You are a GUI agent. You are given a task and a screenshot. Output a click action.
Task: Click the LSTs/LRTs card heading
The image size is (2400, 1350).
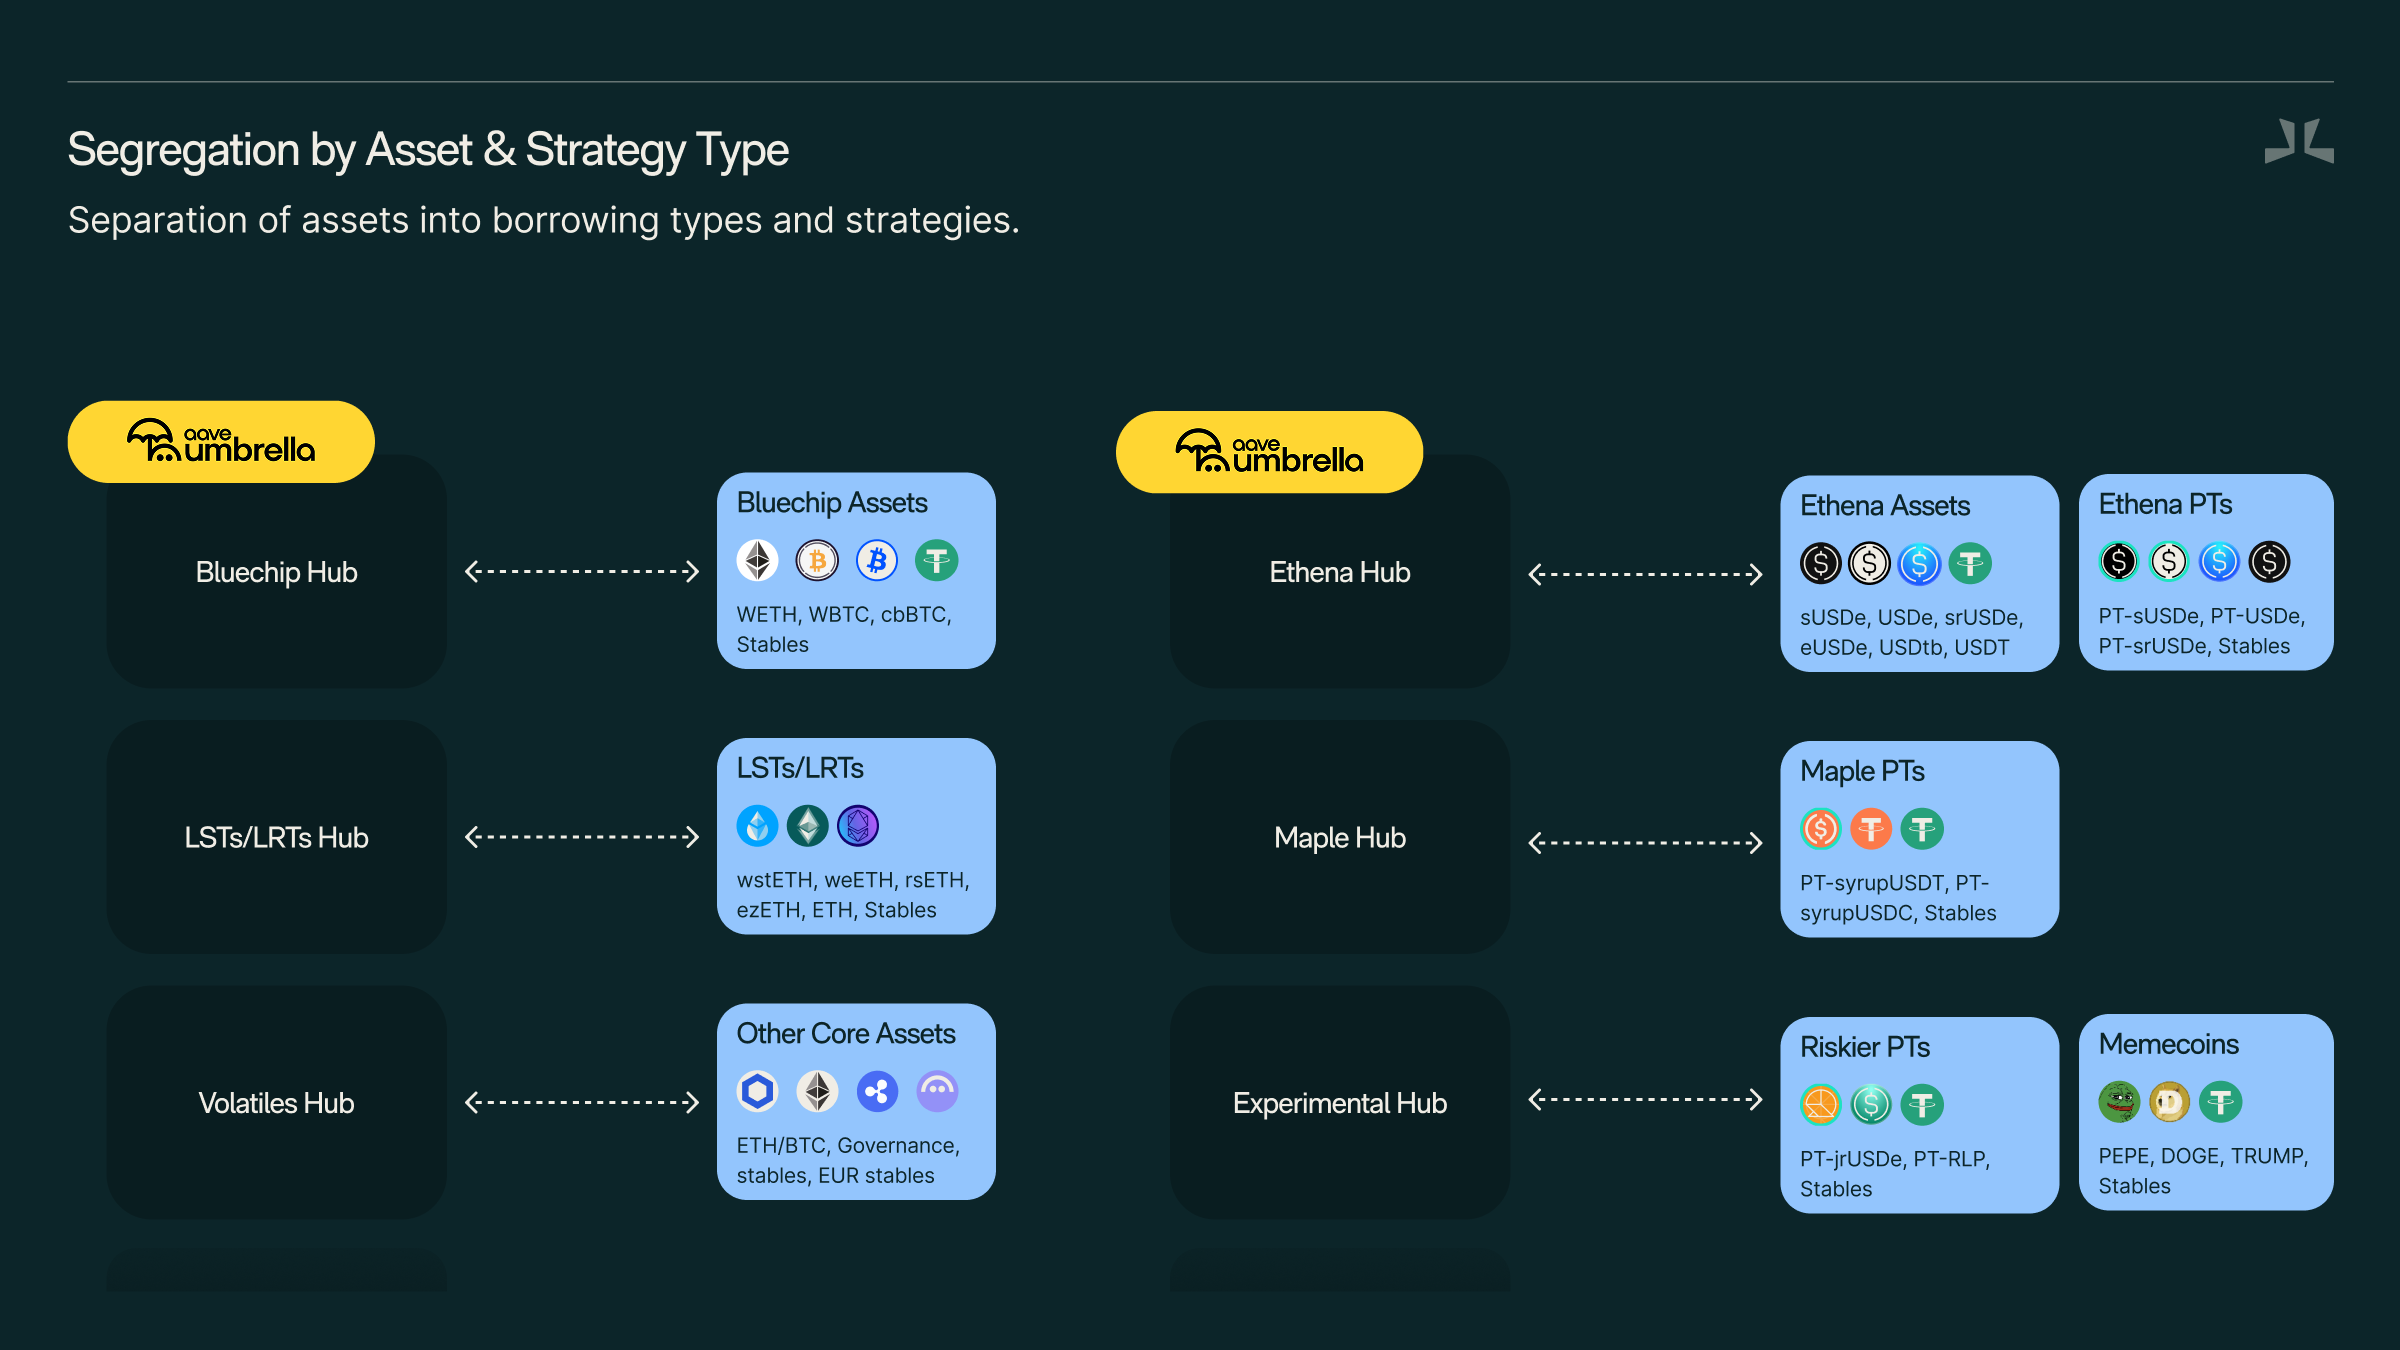click(800, 768)
